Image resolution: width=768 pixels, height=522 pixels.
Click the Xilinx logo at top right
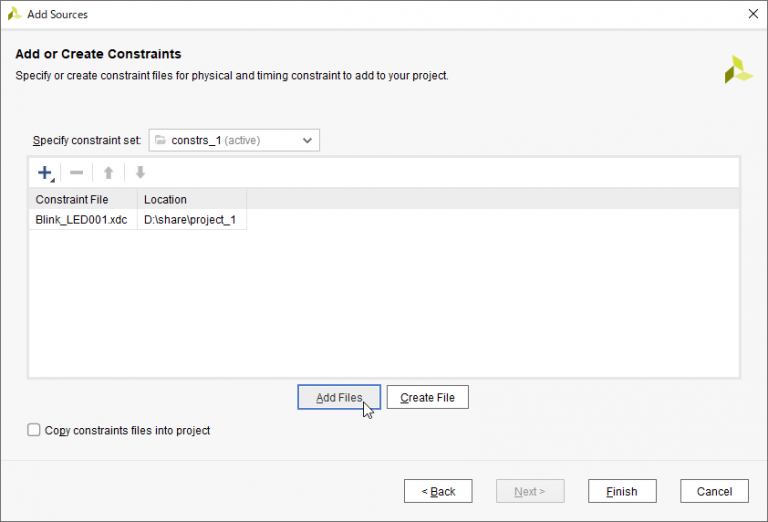click(738, 70)
